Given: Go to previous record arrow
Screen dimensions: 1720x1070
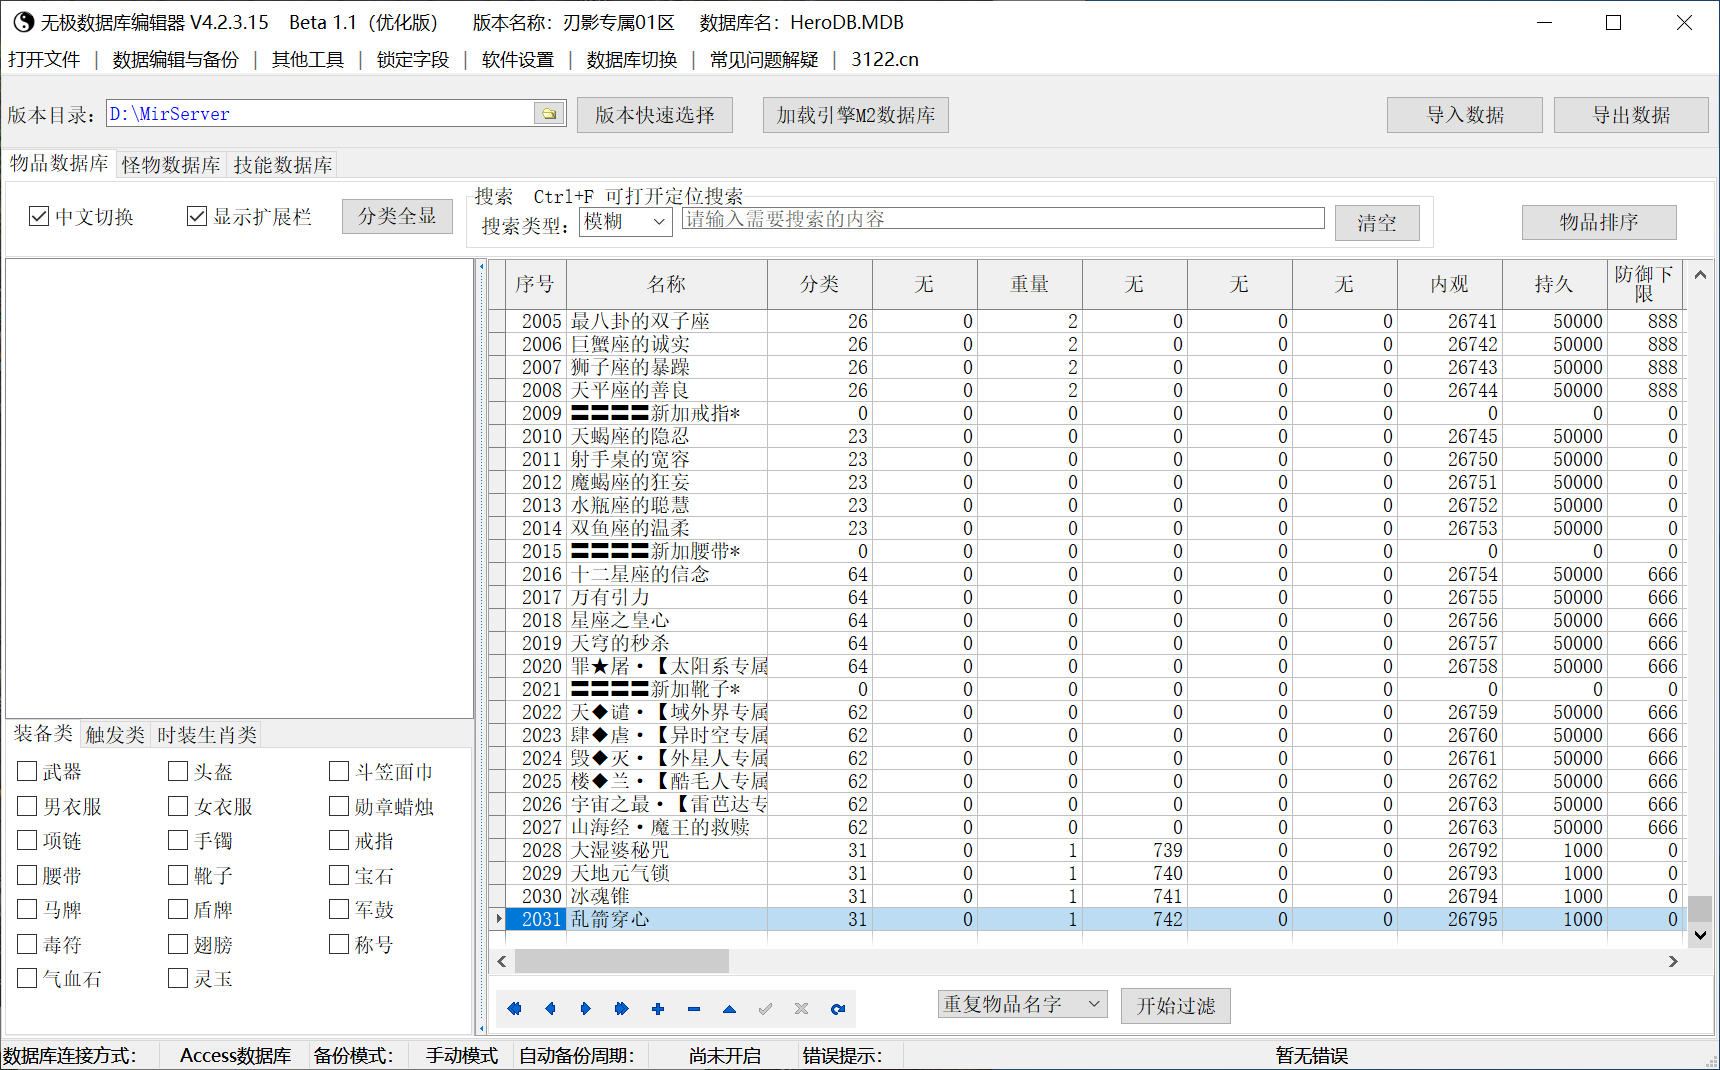Looking at the screenshot, I should point(550,1009).
